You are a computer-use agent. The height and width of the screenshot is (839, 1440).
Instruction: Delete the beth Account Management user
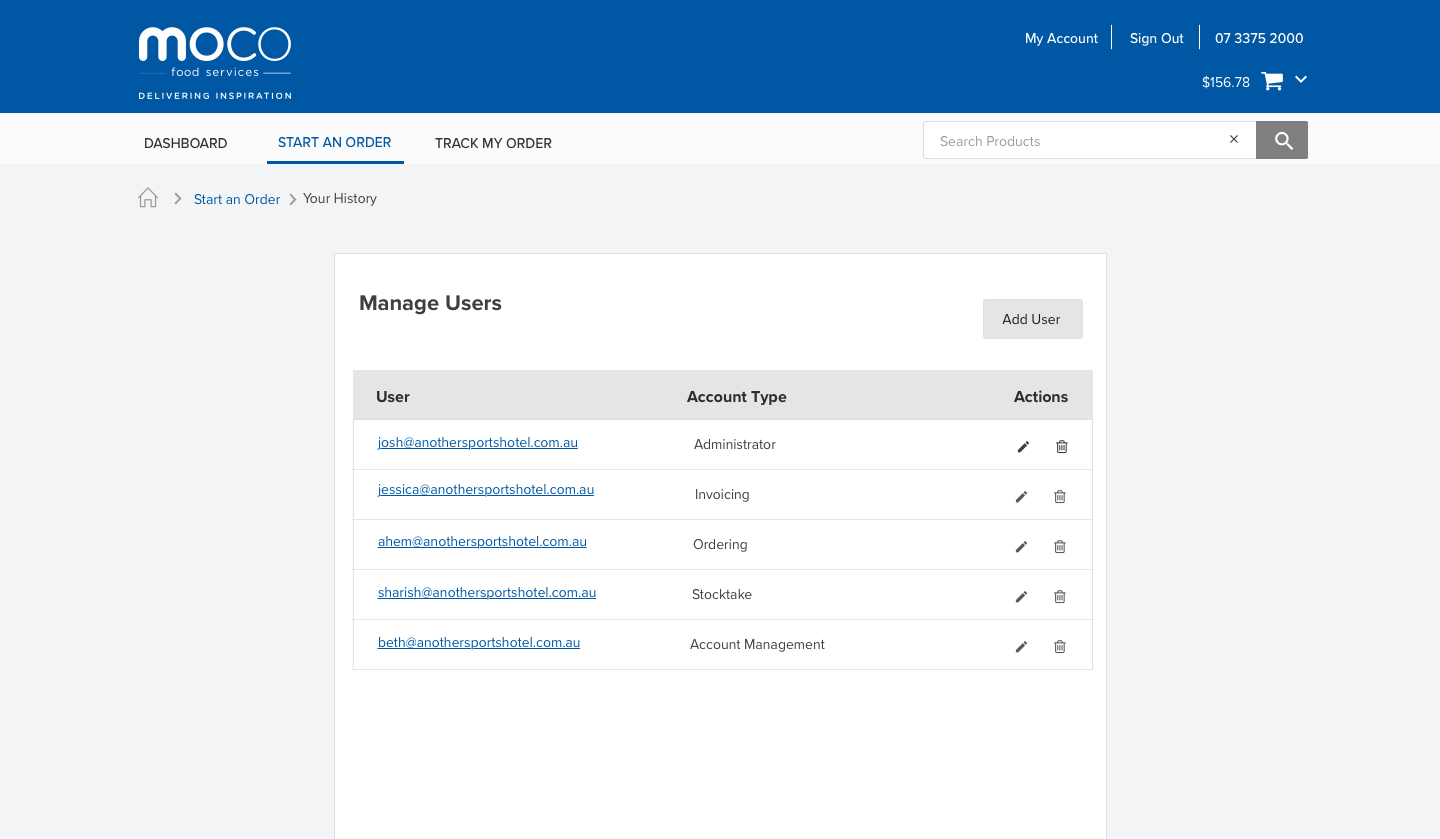coord(1060,646)
